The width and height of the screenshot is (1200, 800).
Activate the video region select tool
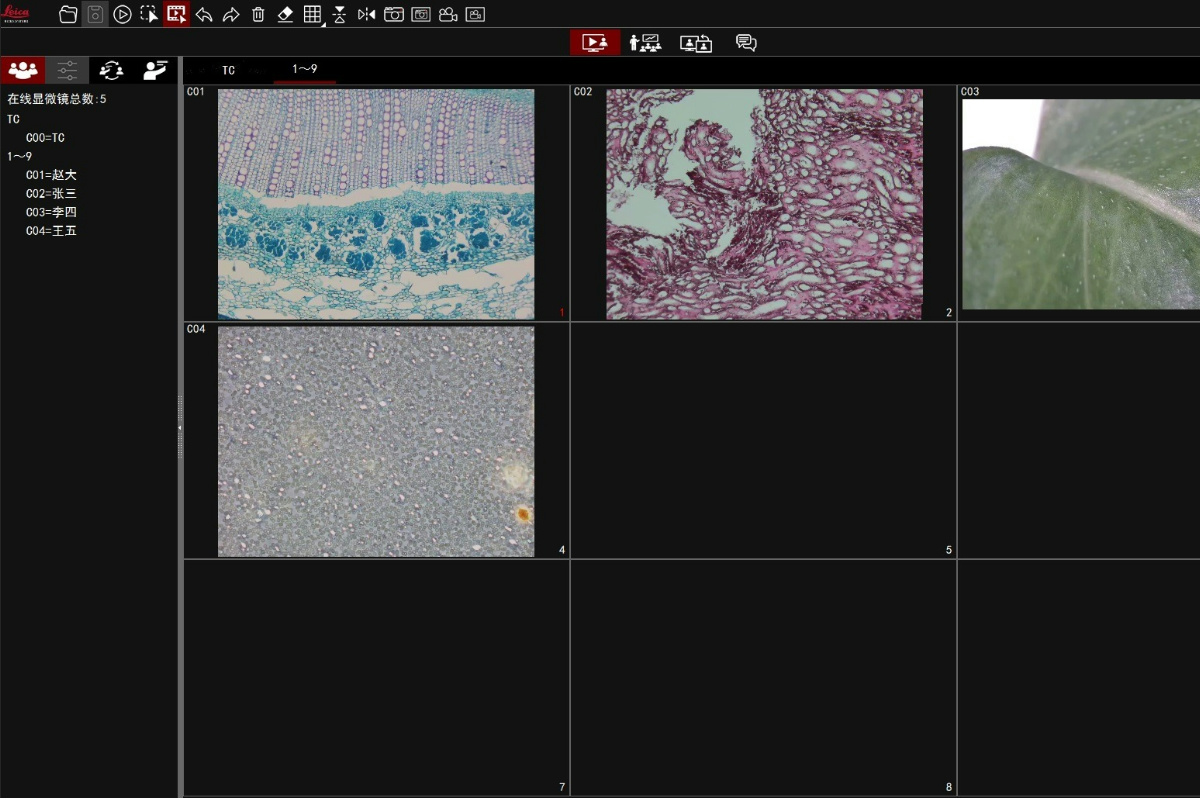tap(177, 14)
